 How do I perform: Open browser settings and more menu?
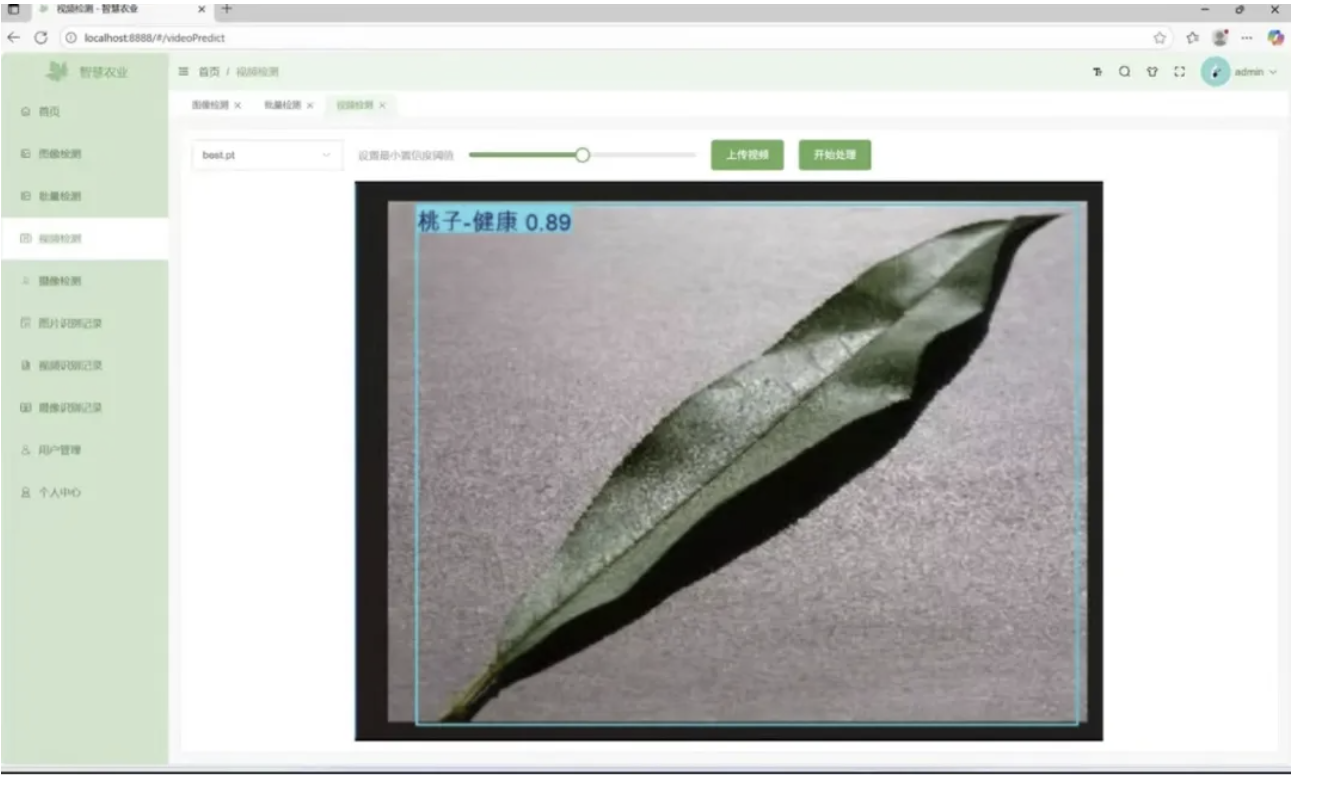[x=1247, y=38]
